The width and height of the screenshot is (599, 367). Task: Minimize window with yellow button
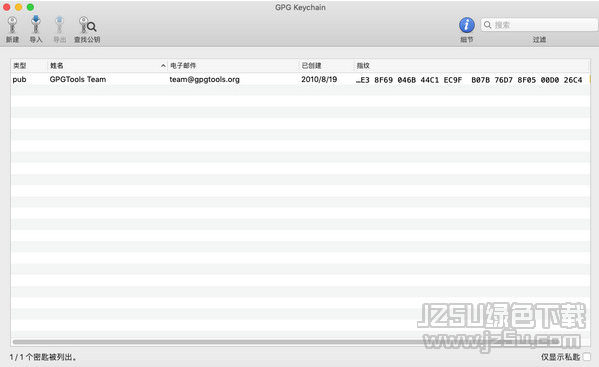click(x=18, y=7)
